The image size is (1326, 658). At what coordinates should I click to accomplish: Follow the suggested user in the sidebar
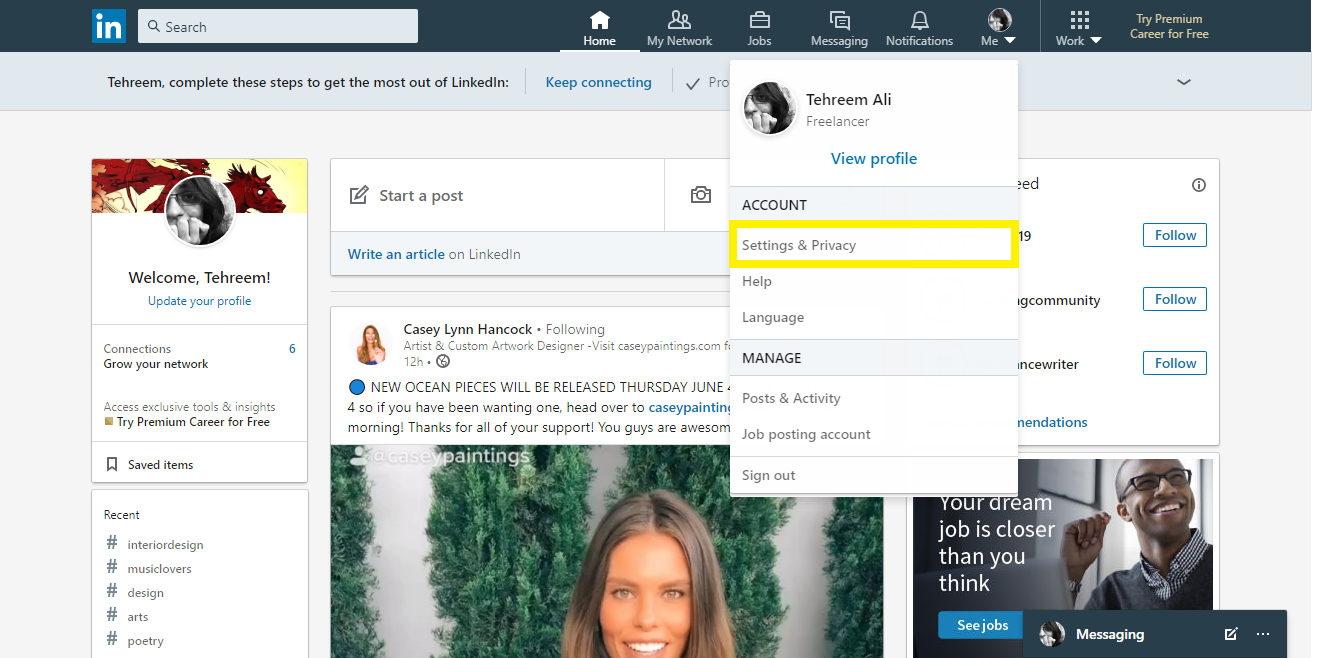[x=1174, y=235]
